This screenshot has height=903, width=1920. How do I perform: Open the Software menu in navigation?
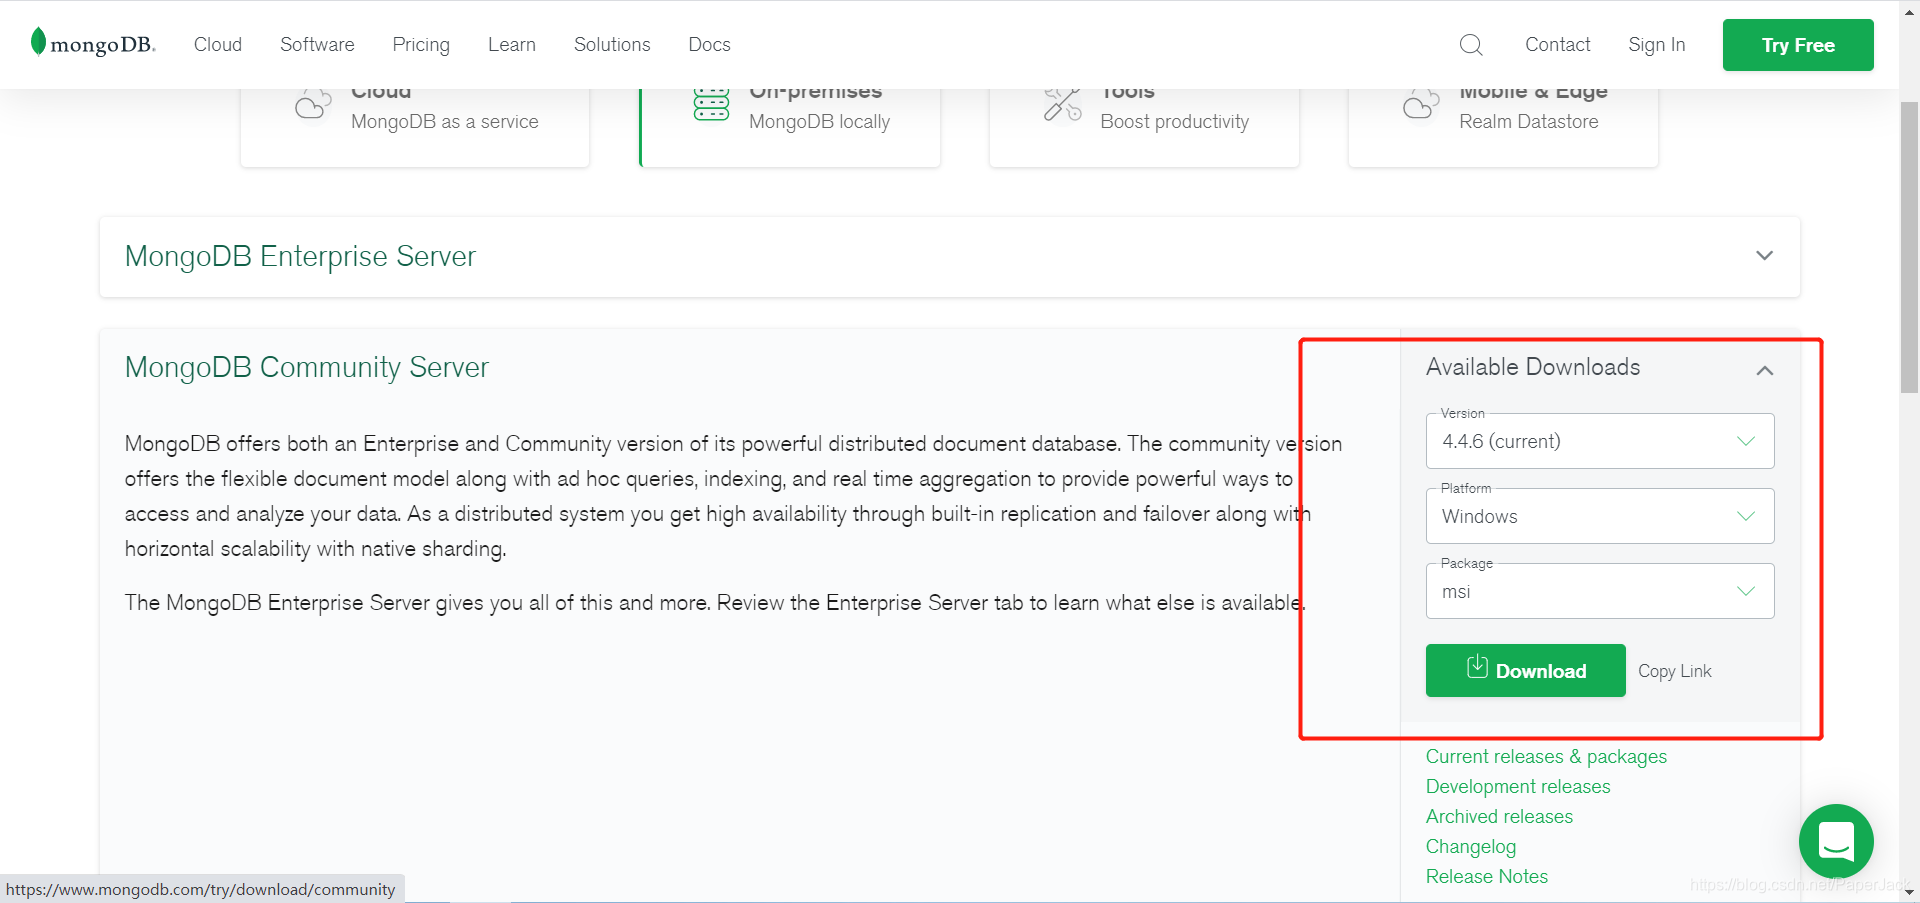317,45
